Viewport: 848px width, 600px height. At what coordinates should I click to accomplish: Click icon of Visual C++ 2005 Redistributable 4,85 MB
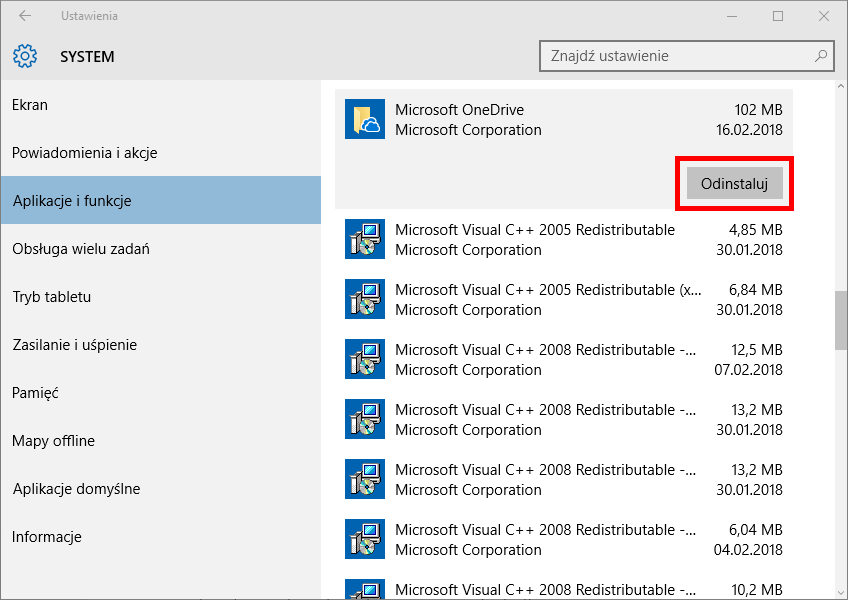pyautogui.click(x=365, y=239)
